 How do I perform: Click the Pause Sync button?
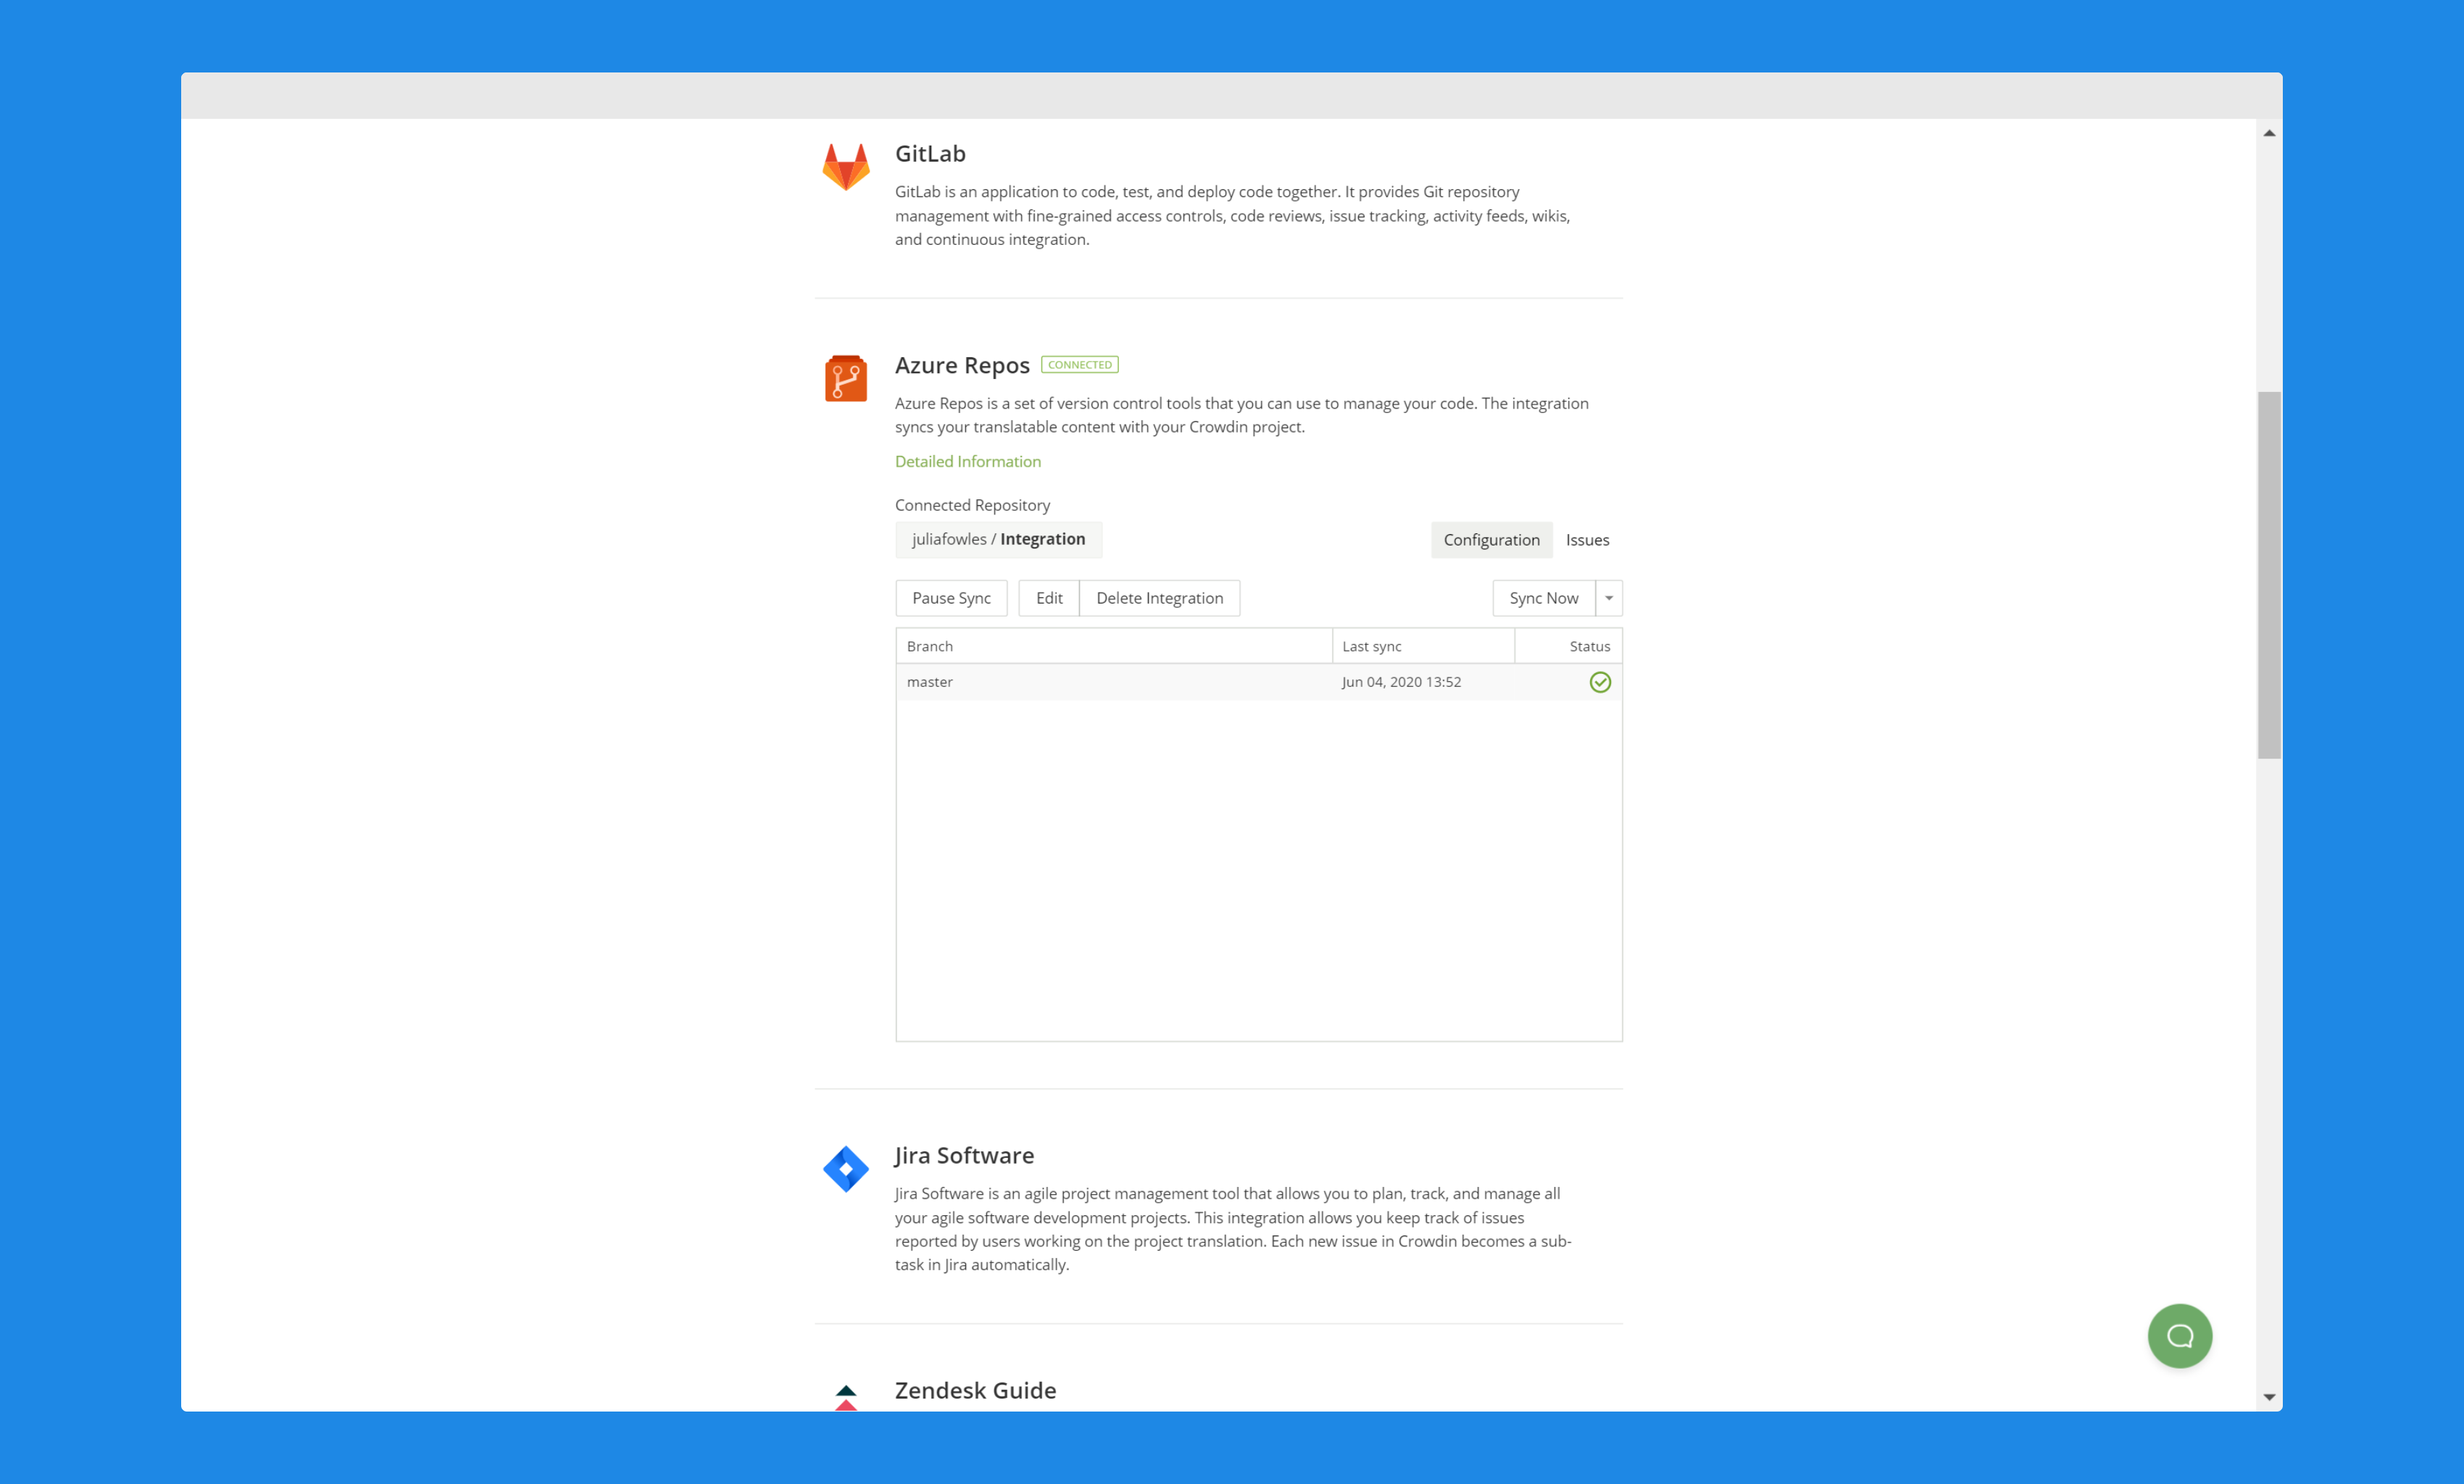pyautogui.click(x=951, y=598)
